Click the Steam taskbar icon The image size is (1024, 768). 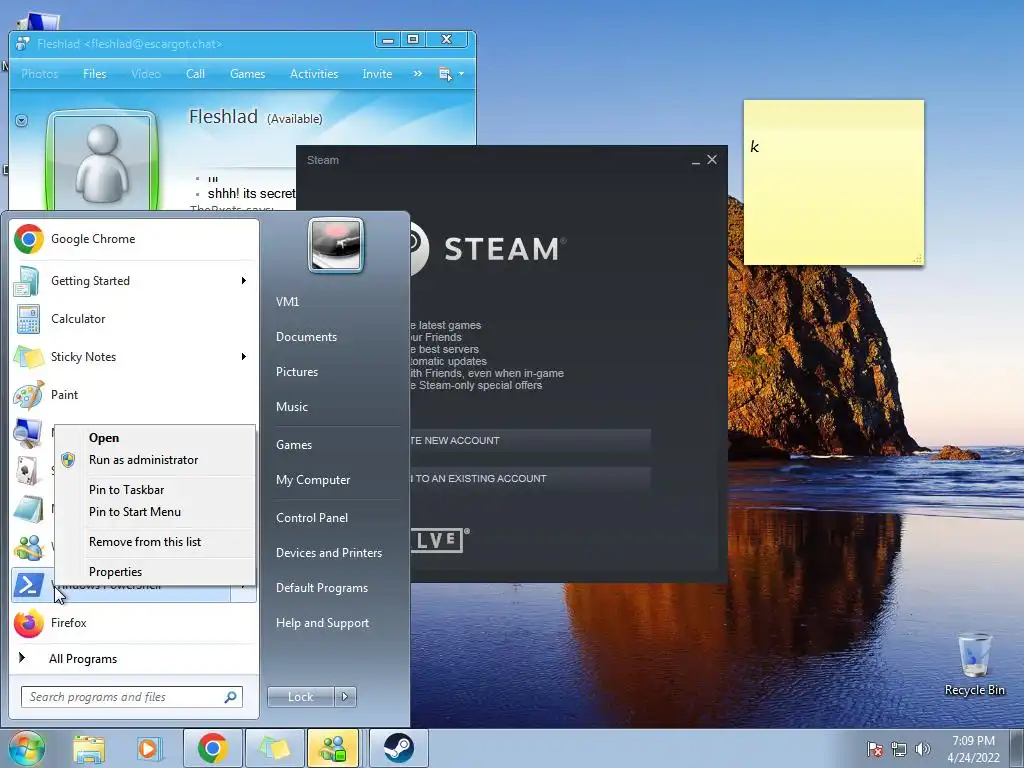click(398, 748)
